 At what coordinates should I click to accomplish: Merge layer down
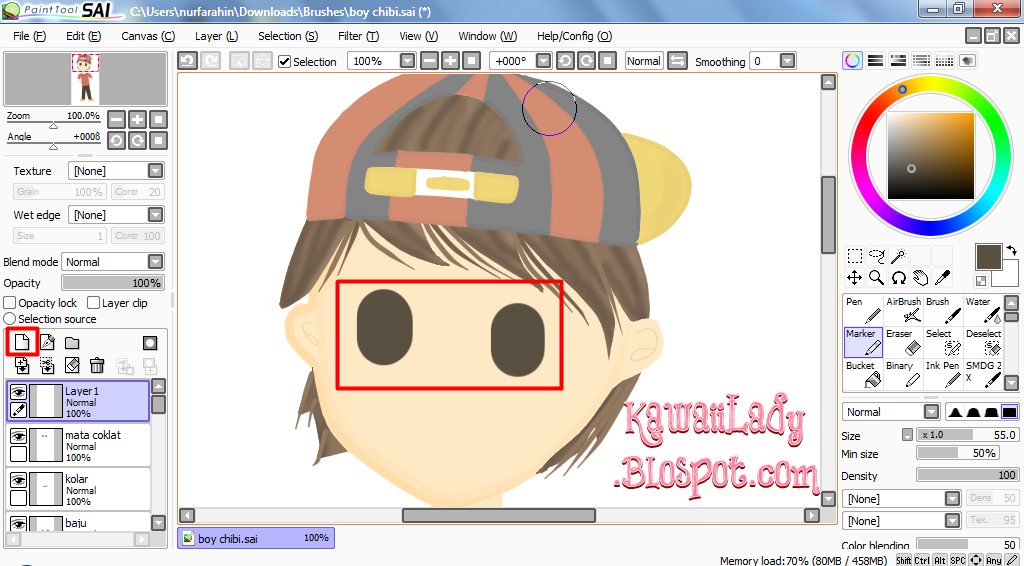47,365
